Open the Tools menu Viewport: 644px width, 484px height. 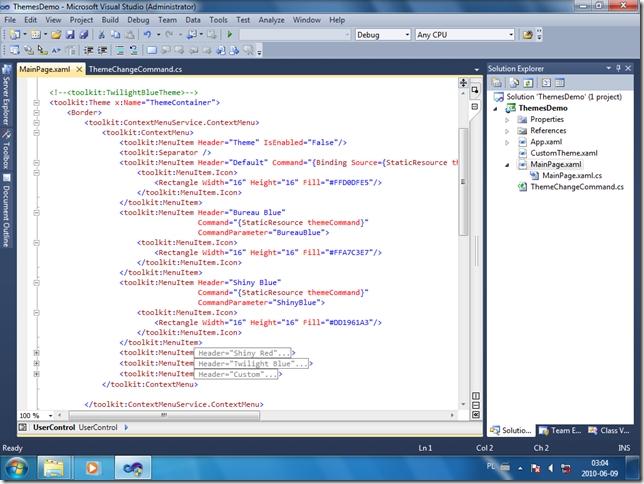(x=218, y=20)
